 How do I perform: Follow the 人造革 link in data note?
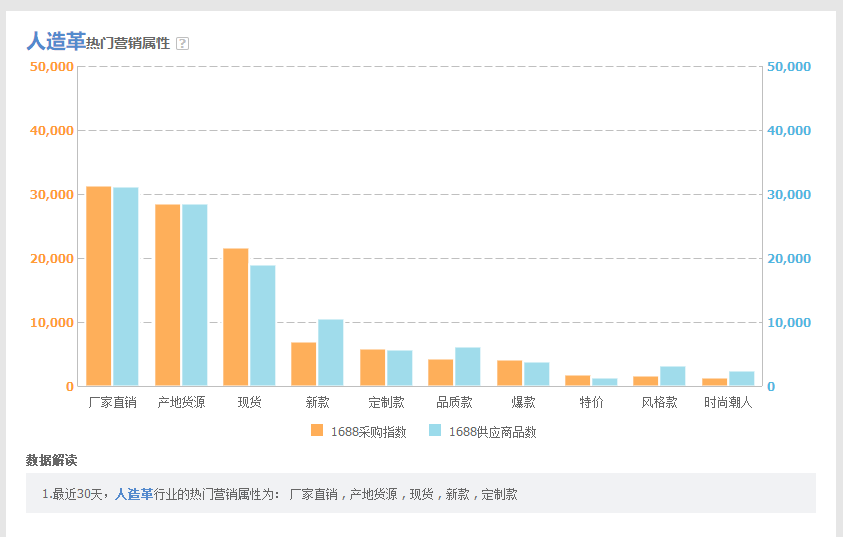pos(134,494)
